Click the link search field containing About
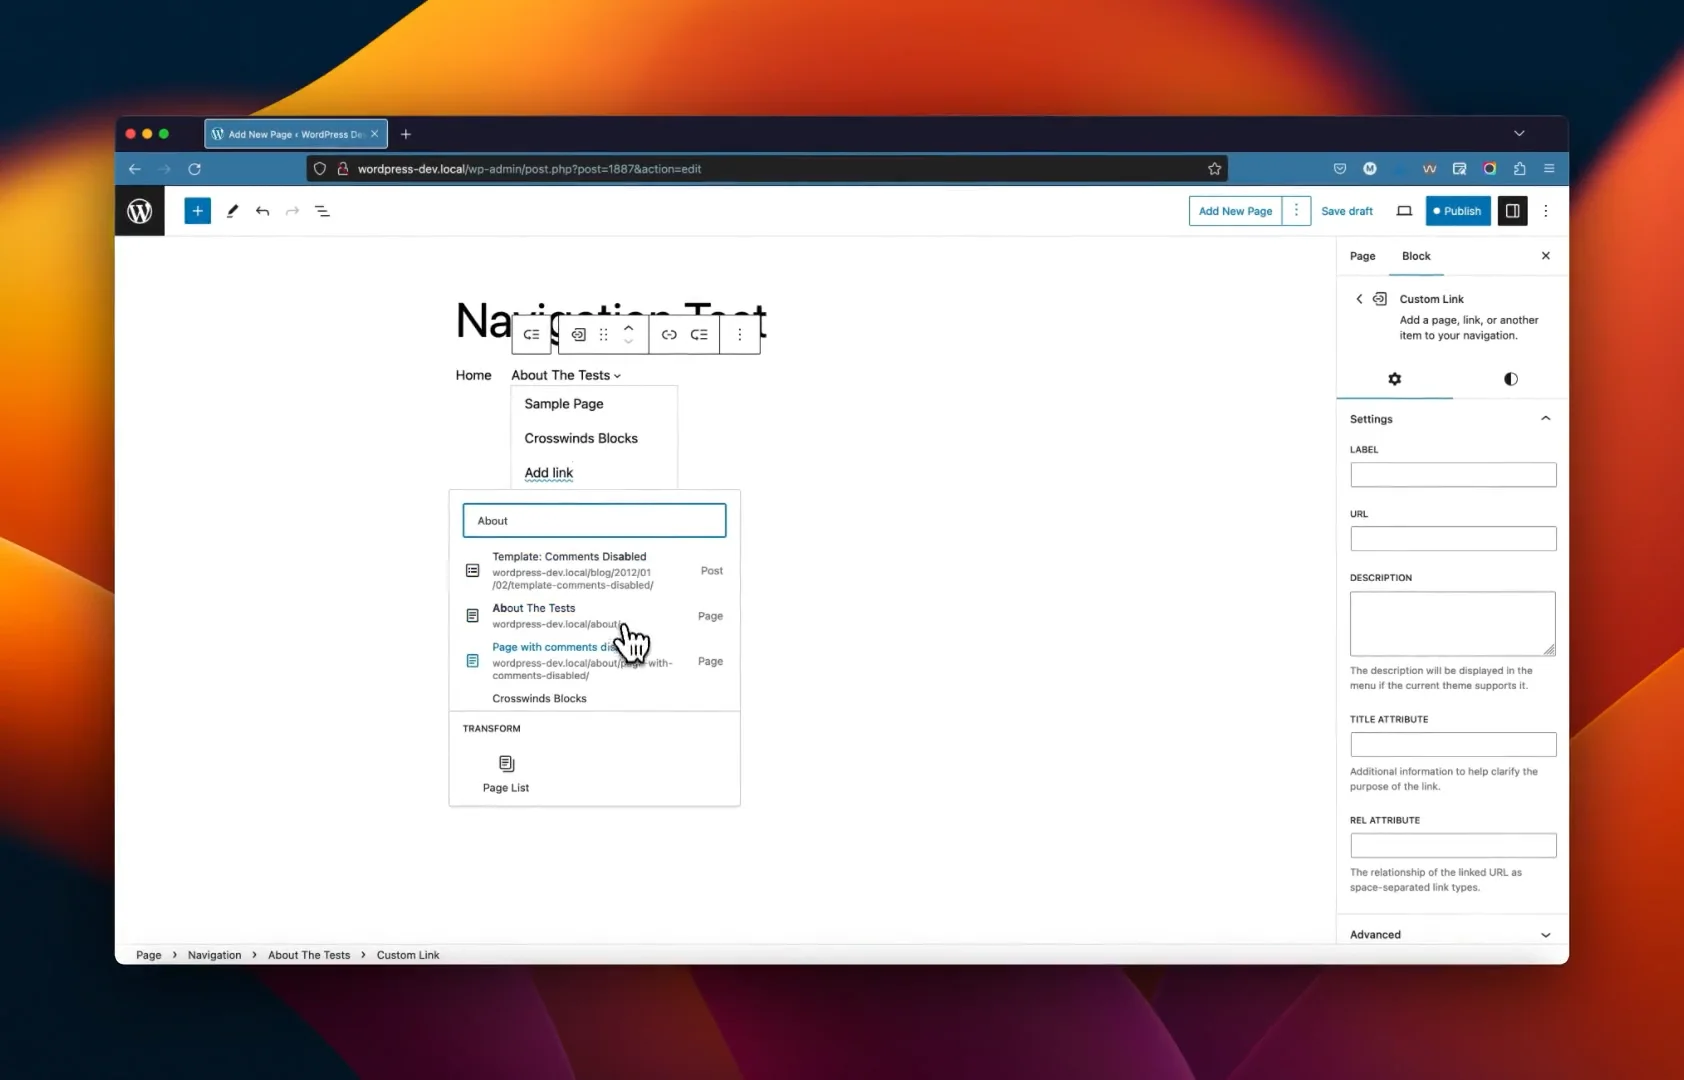This screenshot has height=1080, width=1684. pos(594,521)
